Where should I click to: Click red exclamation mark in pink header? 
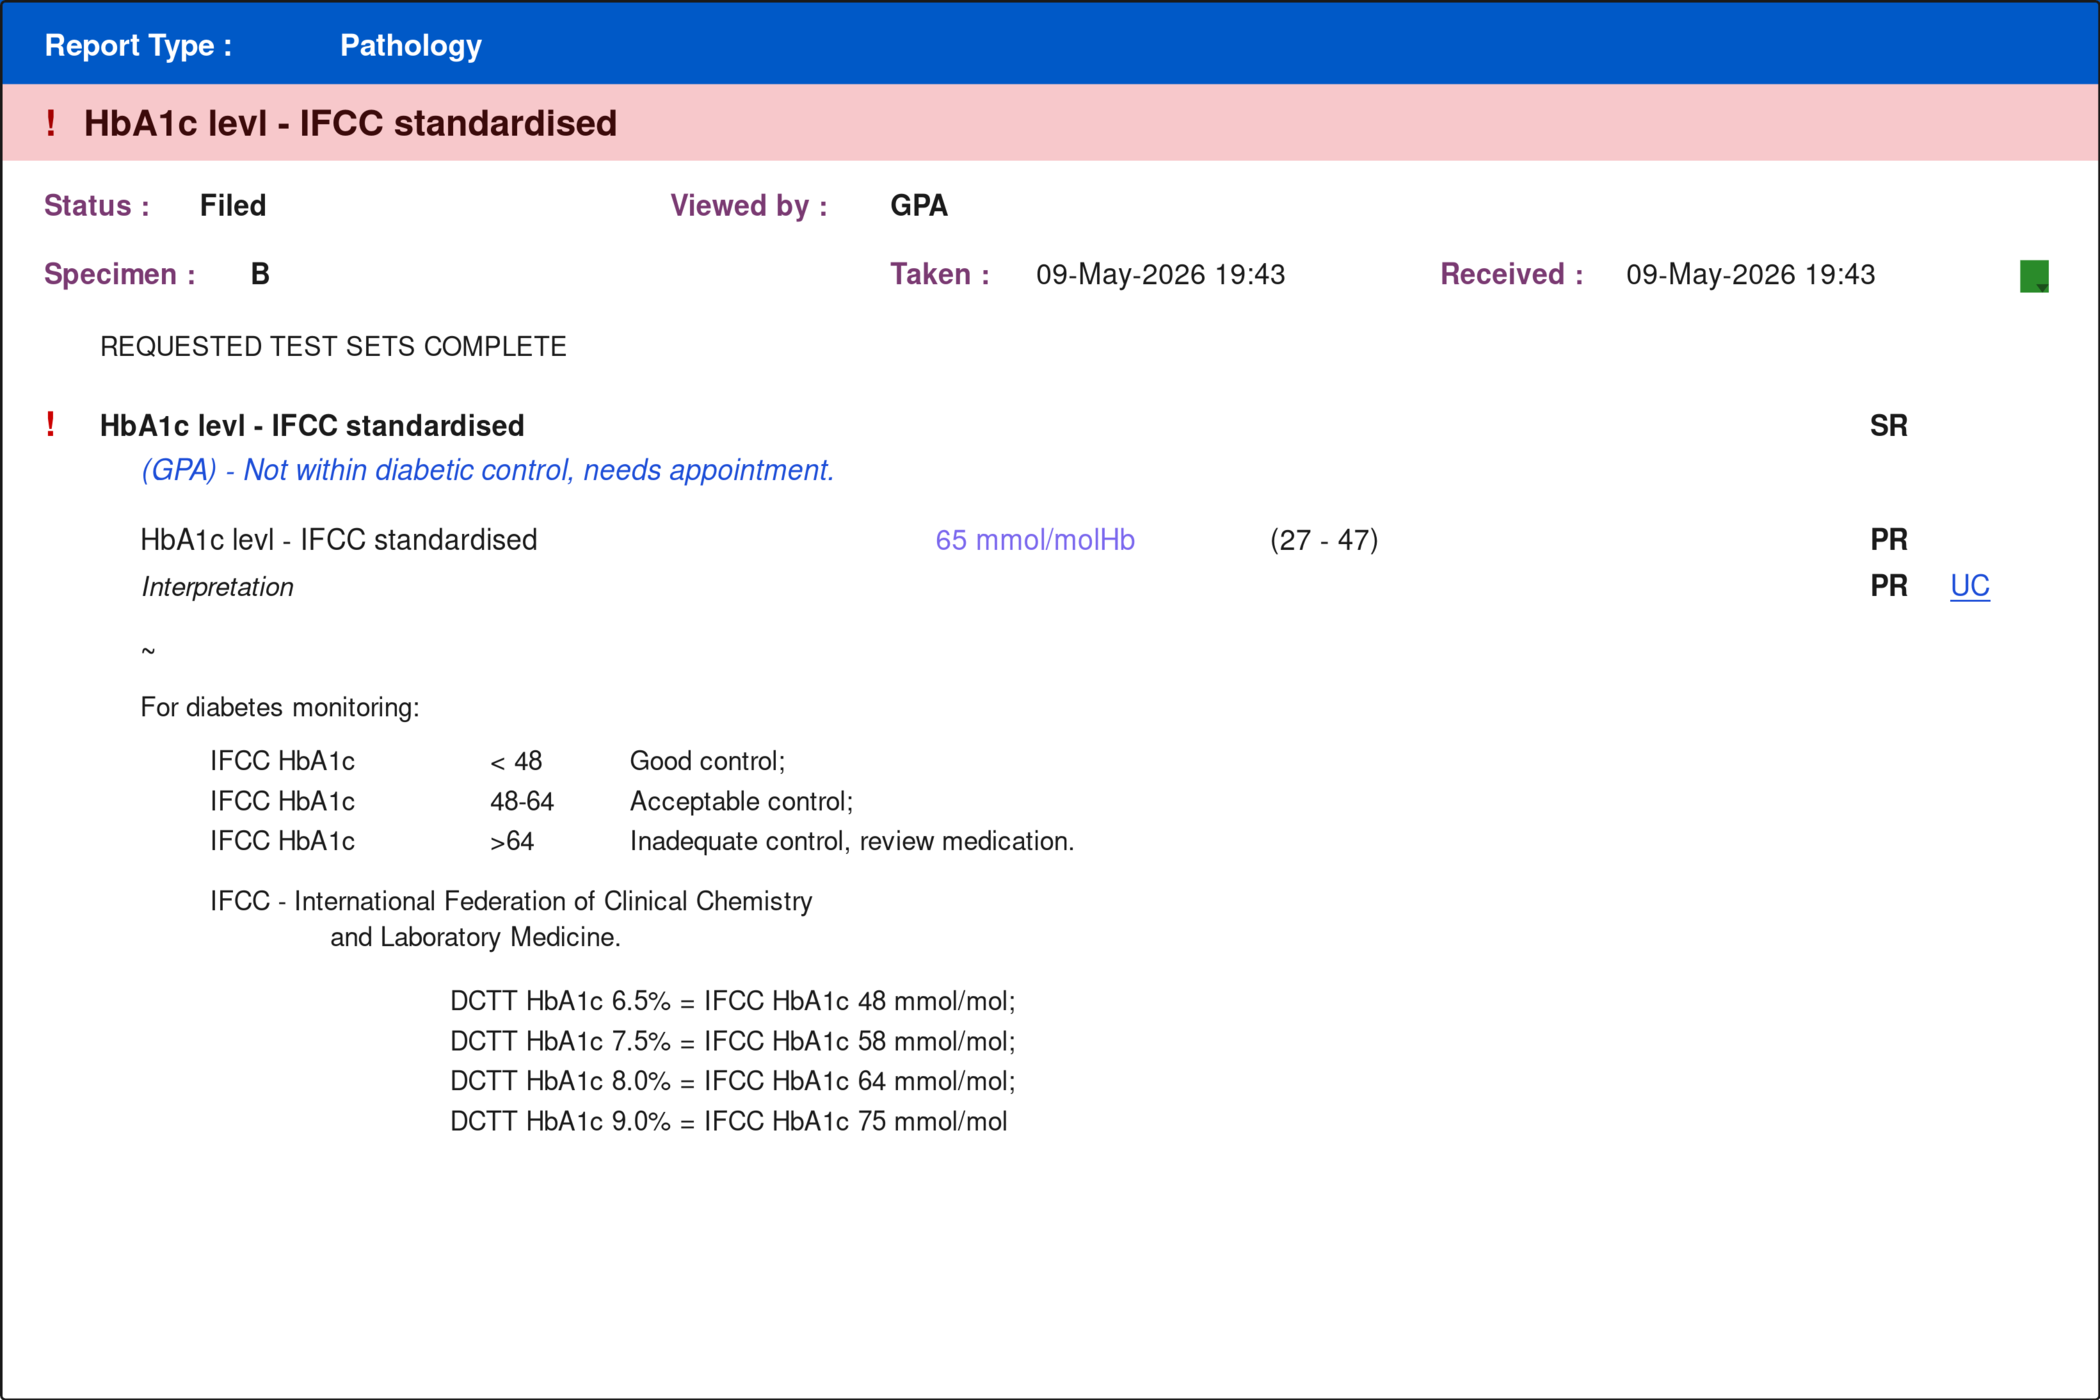tap(51, 123)
